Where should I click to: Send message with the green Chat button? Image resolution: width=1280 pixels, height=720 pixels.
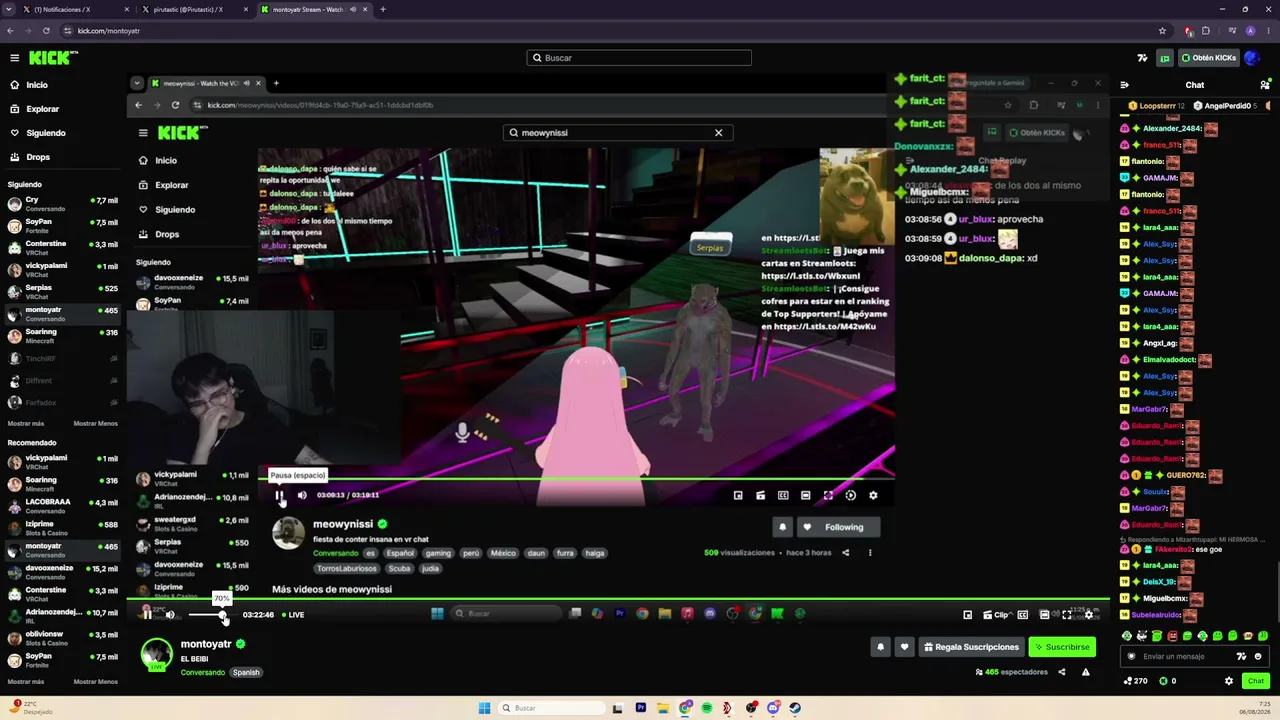point(1256,681)
